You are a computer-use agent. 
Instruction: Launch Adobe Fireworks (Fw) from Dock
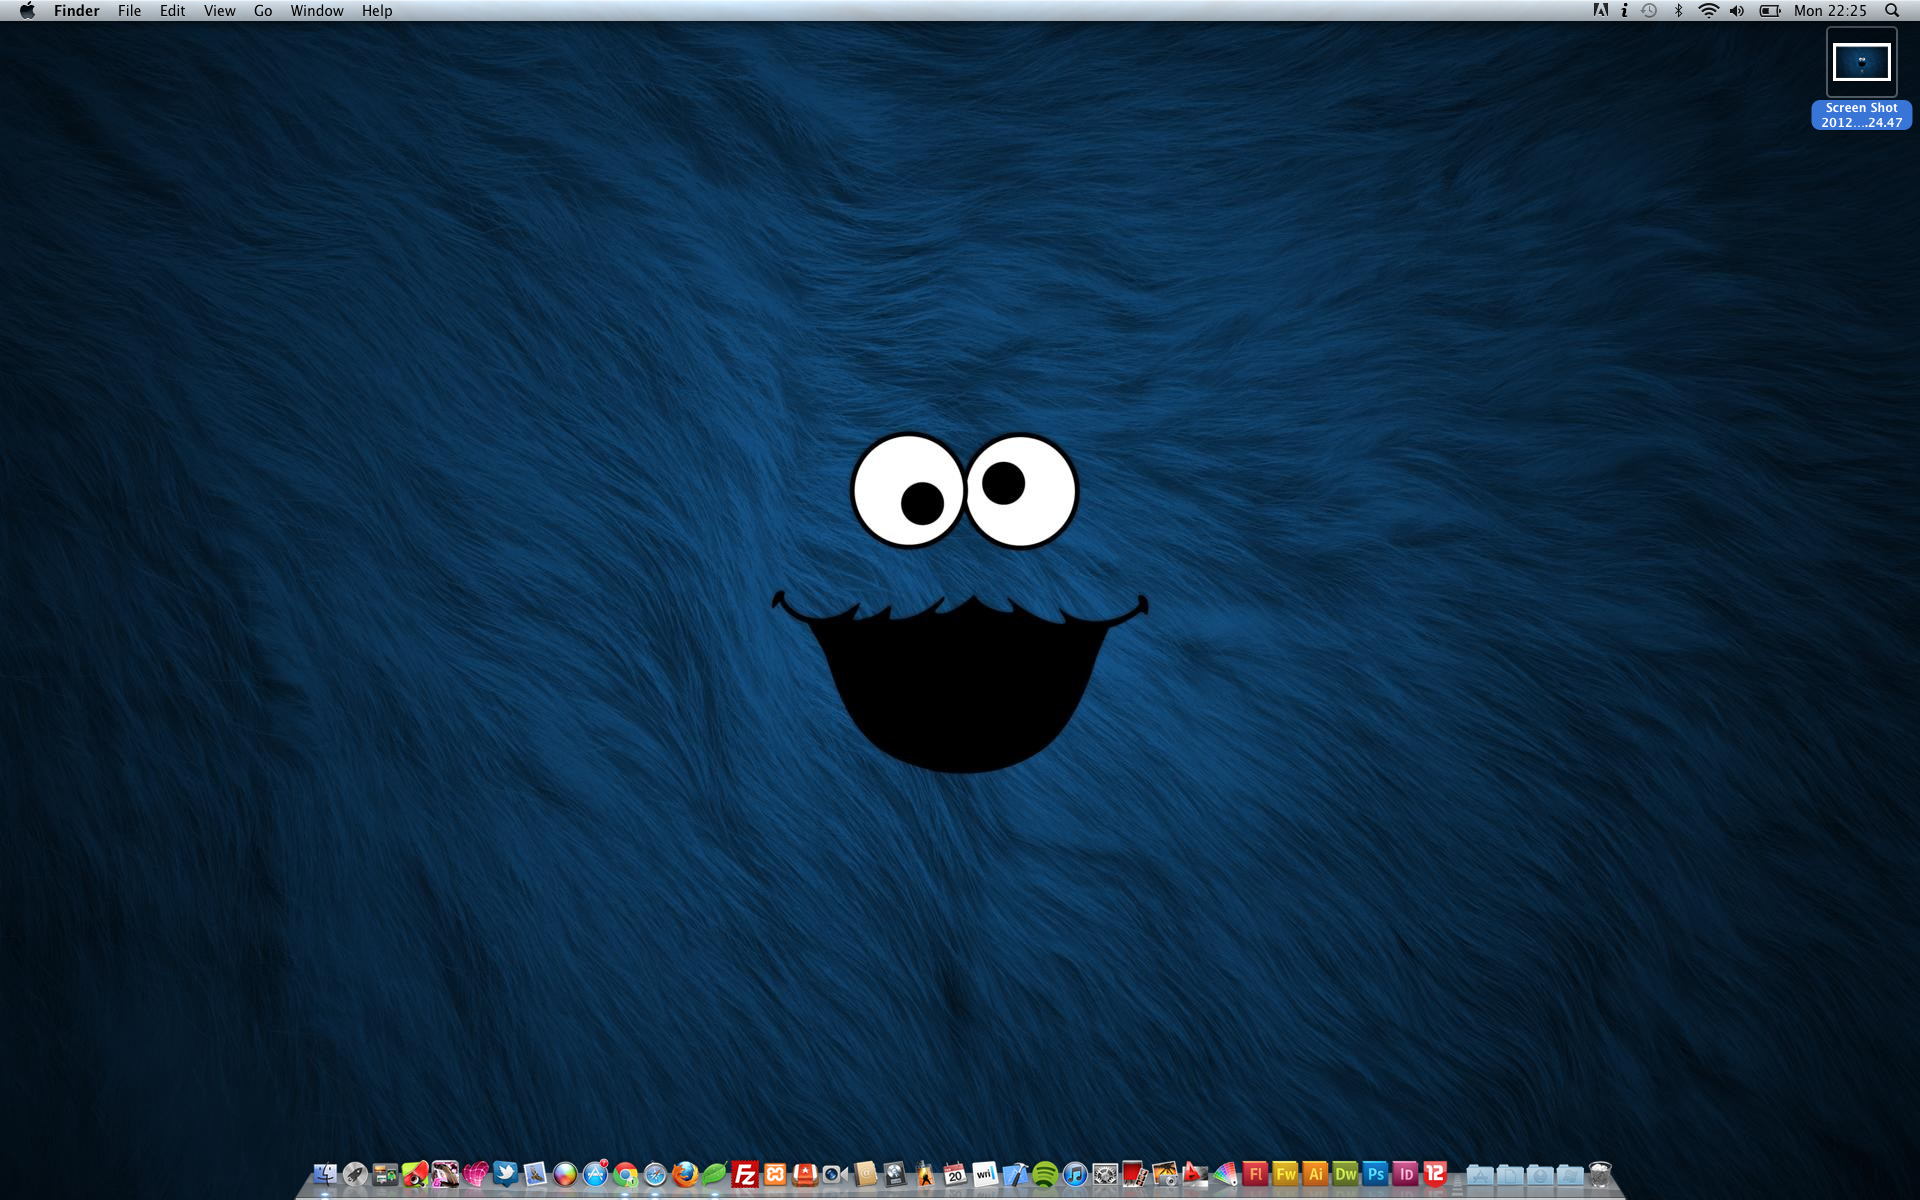point(1285,1174)
